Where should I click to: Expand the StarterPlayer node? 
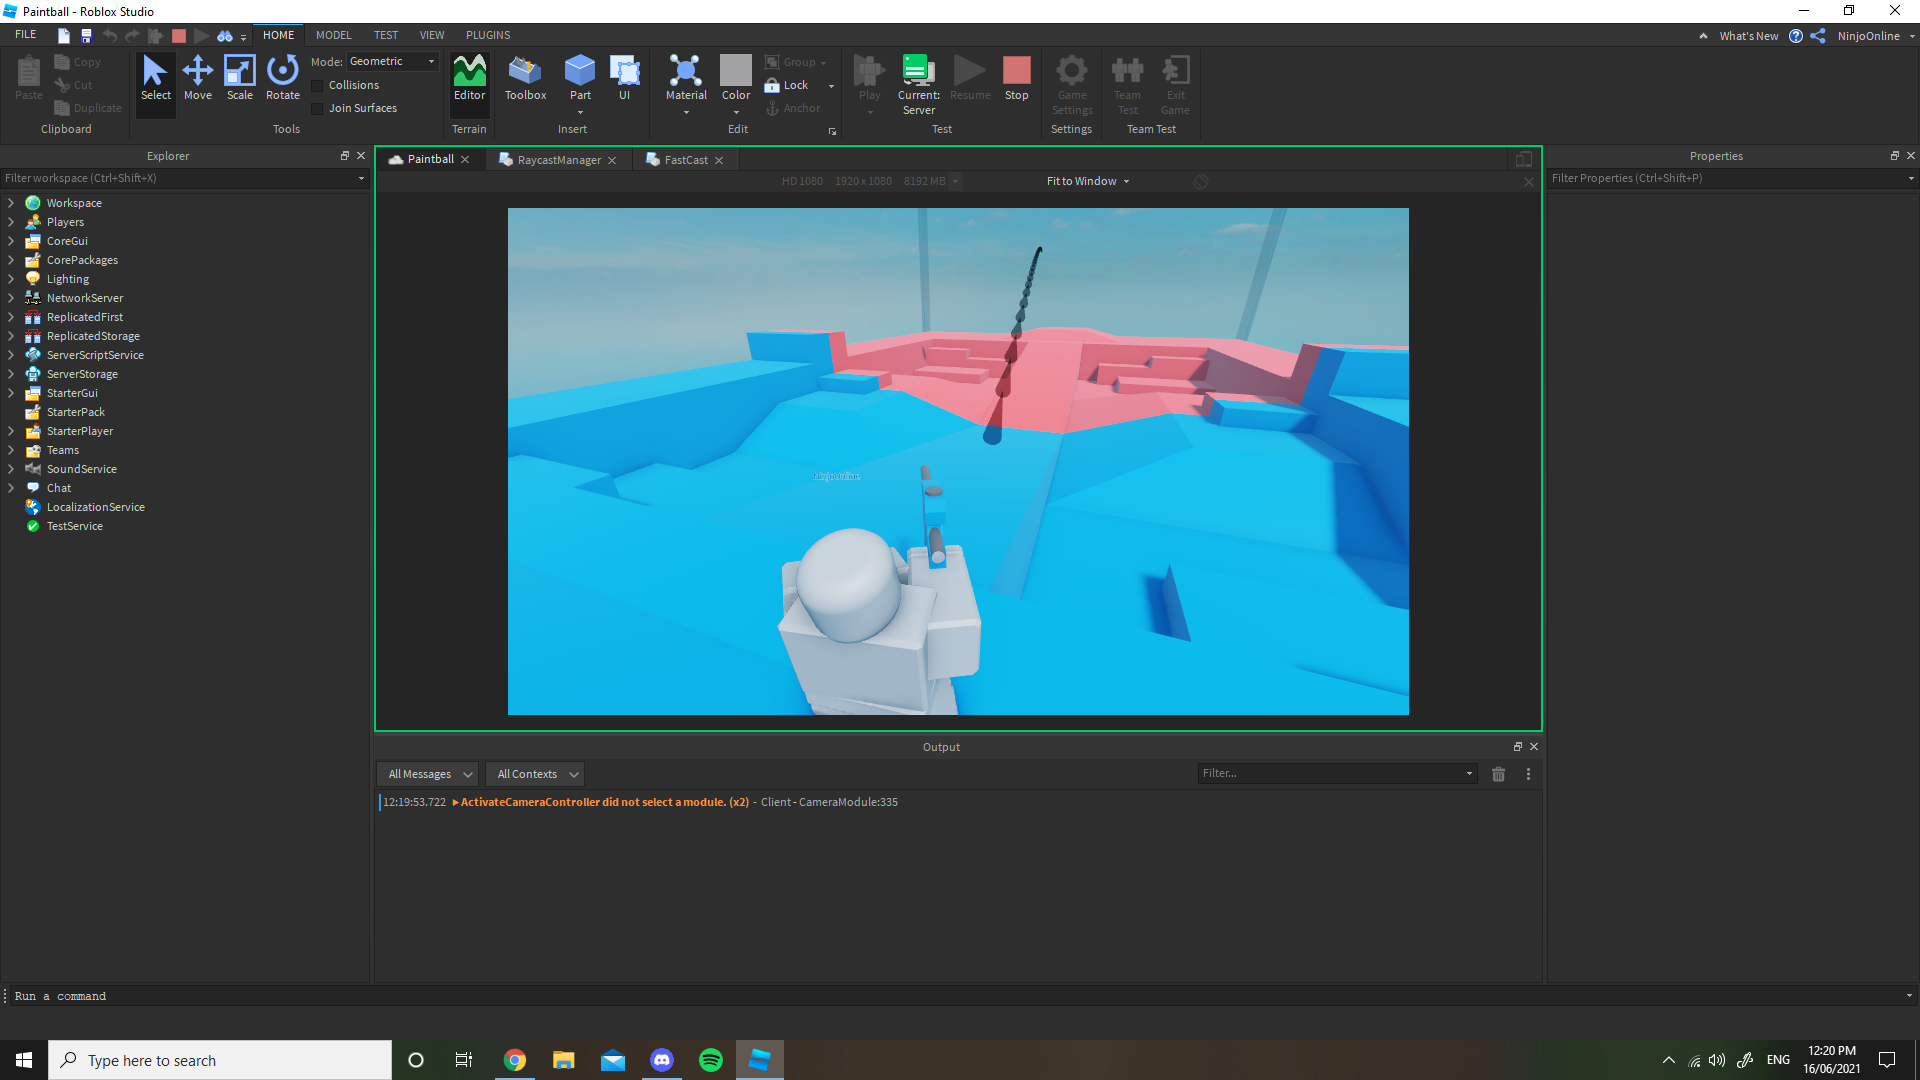(x=11, y=431)
